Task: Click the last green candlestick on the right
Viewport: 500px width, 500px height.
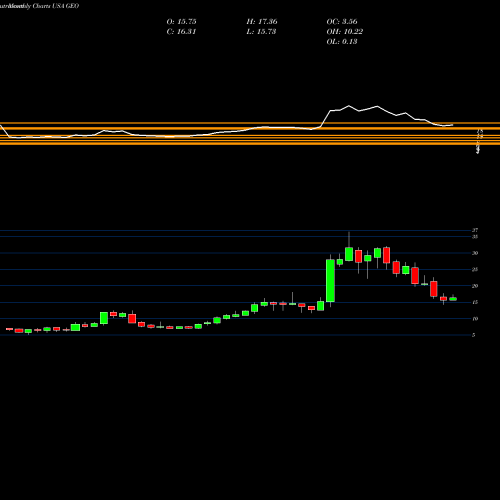Action: pyautogui.click(x=453, y=299)
